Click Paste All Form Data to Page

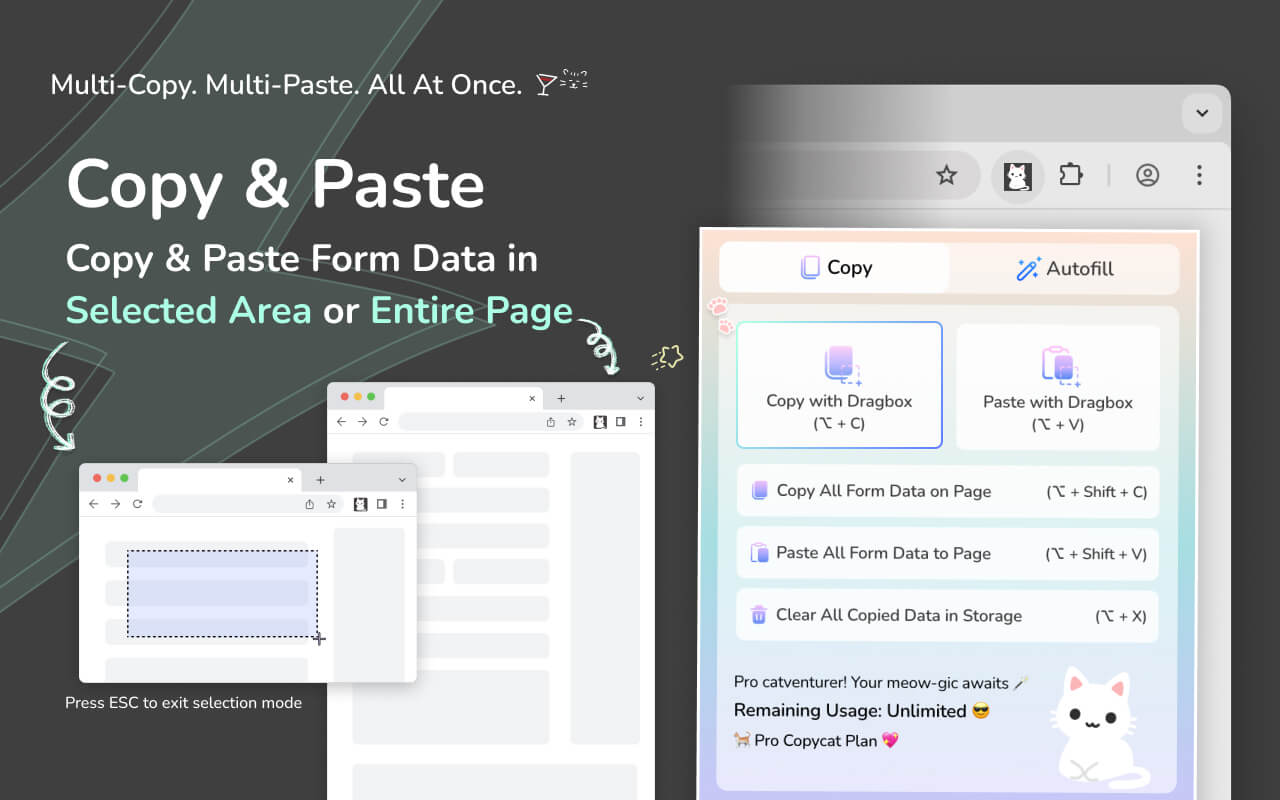[947, 553]
